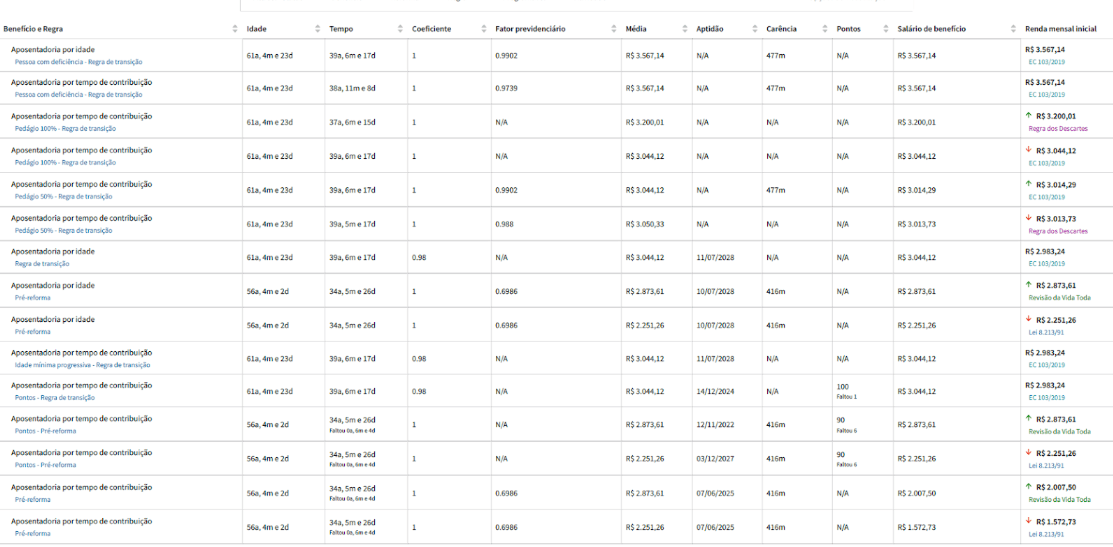Image resolution: width=1113 pixels, height=547 pixels.
Task: Open the EC 103/2019 link under R$ 3.014,29
Action: coord(1045,197)
